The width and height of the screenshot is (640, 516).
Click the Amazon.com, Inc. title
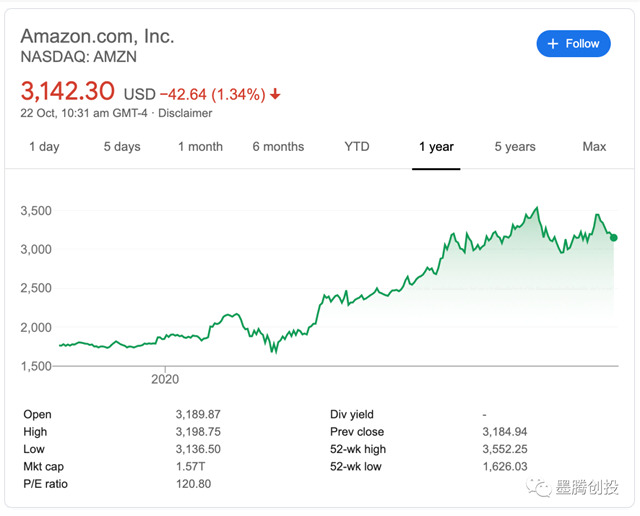tap(97, 36)
